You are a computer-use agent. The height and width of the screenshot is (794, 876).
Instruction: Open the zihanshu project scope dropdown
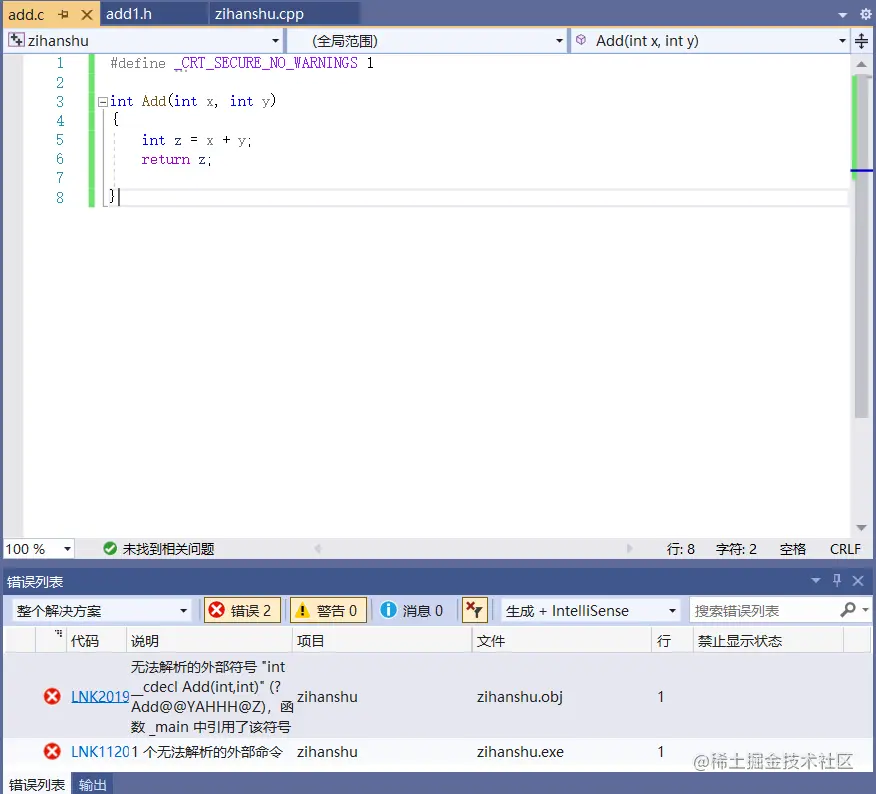pyautogui.click(x=275, y=41)
